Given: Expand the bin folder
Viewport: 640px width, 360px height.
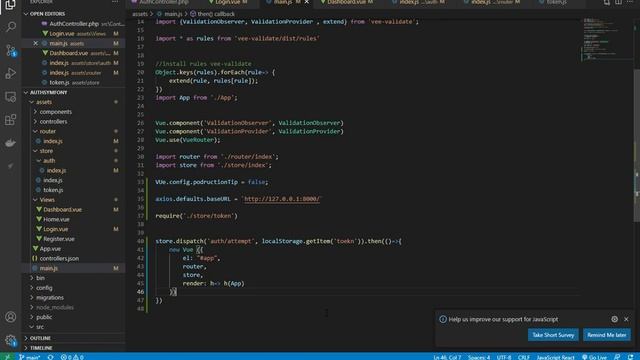Looking at the screenshot, I should tap(32, 278).
